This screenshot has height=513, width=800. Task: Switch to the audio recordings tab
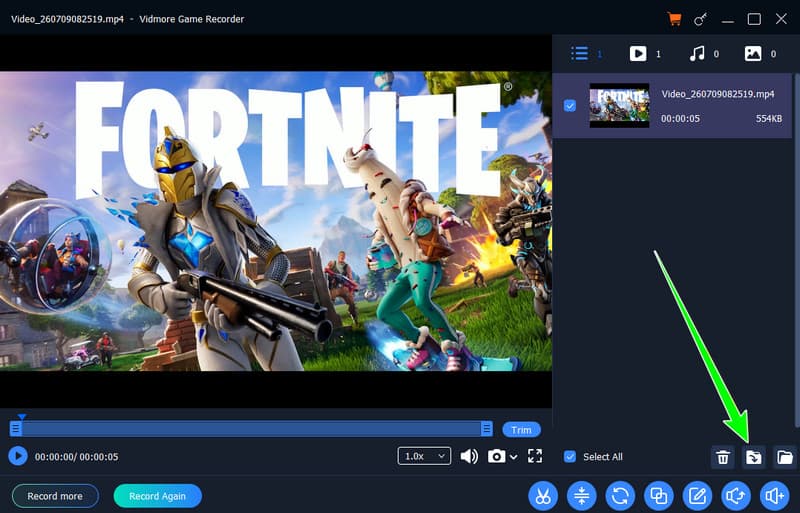(697, 54)
